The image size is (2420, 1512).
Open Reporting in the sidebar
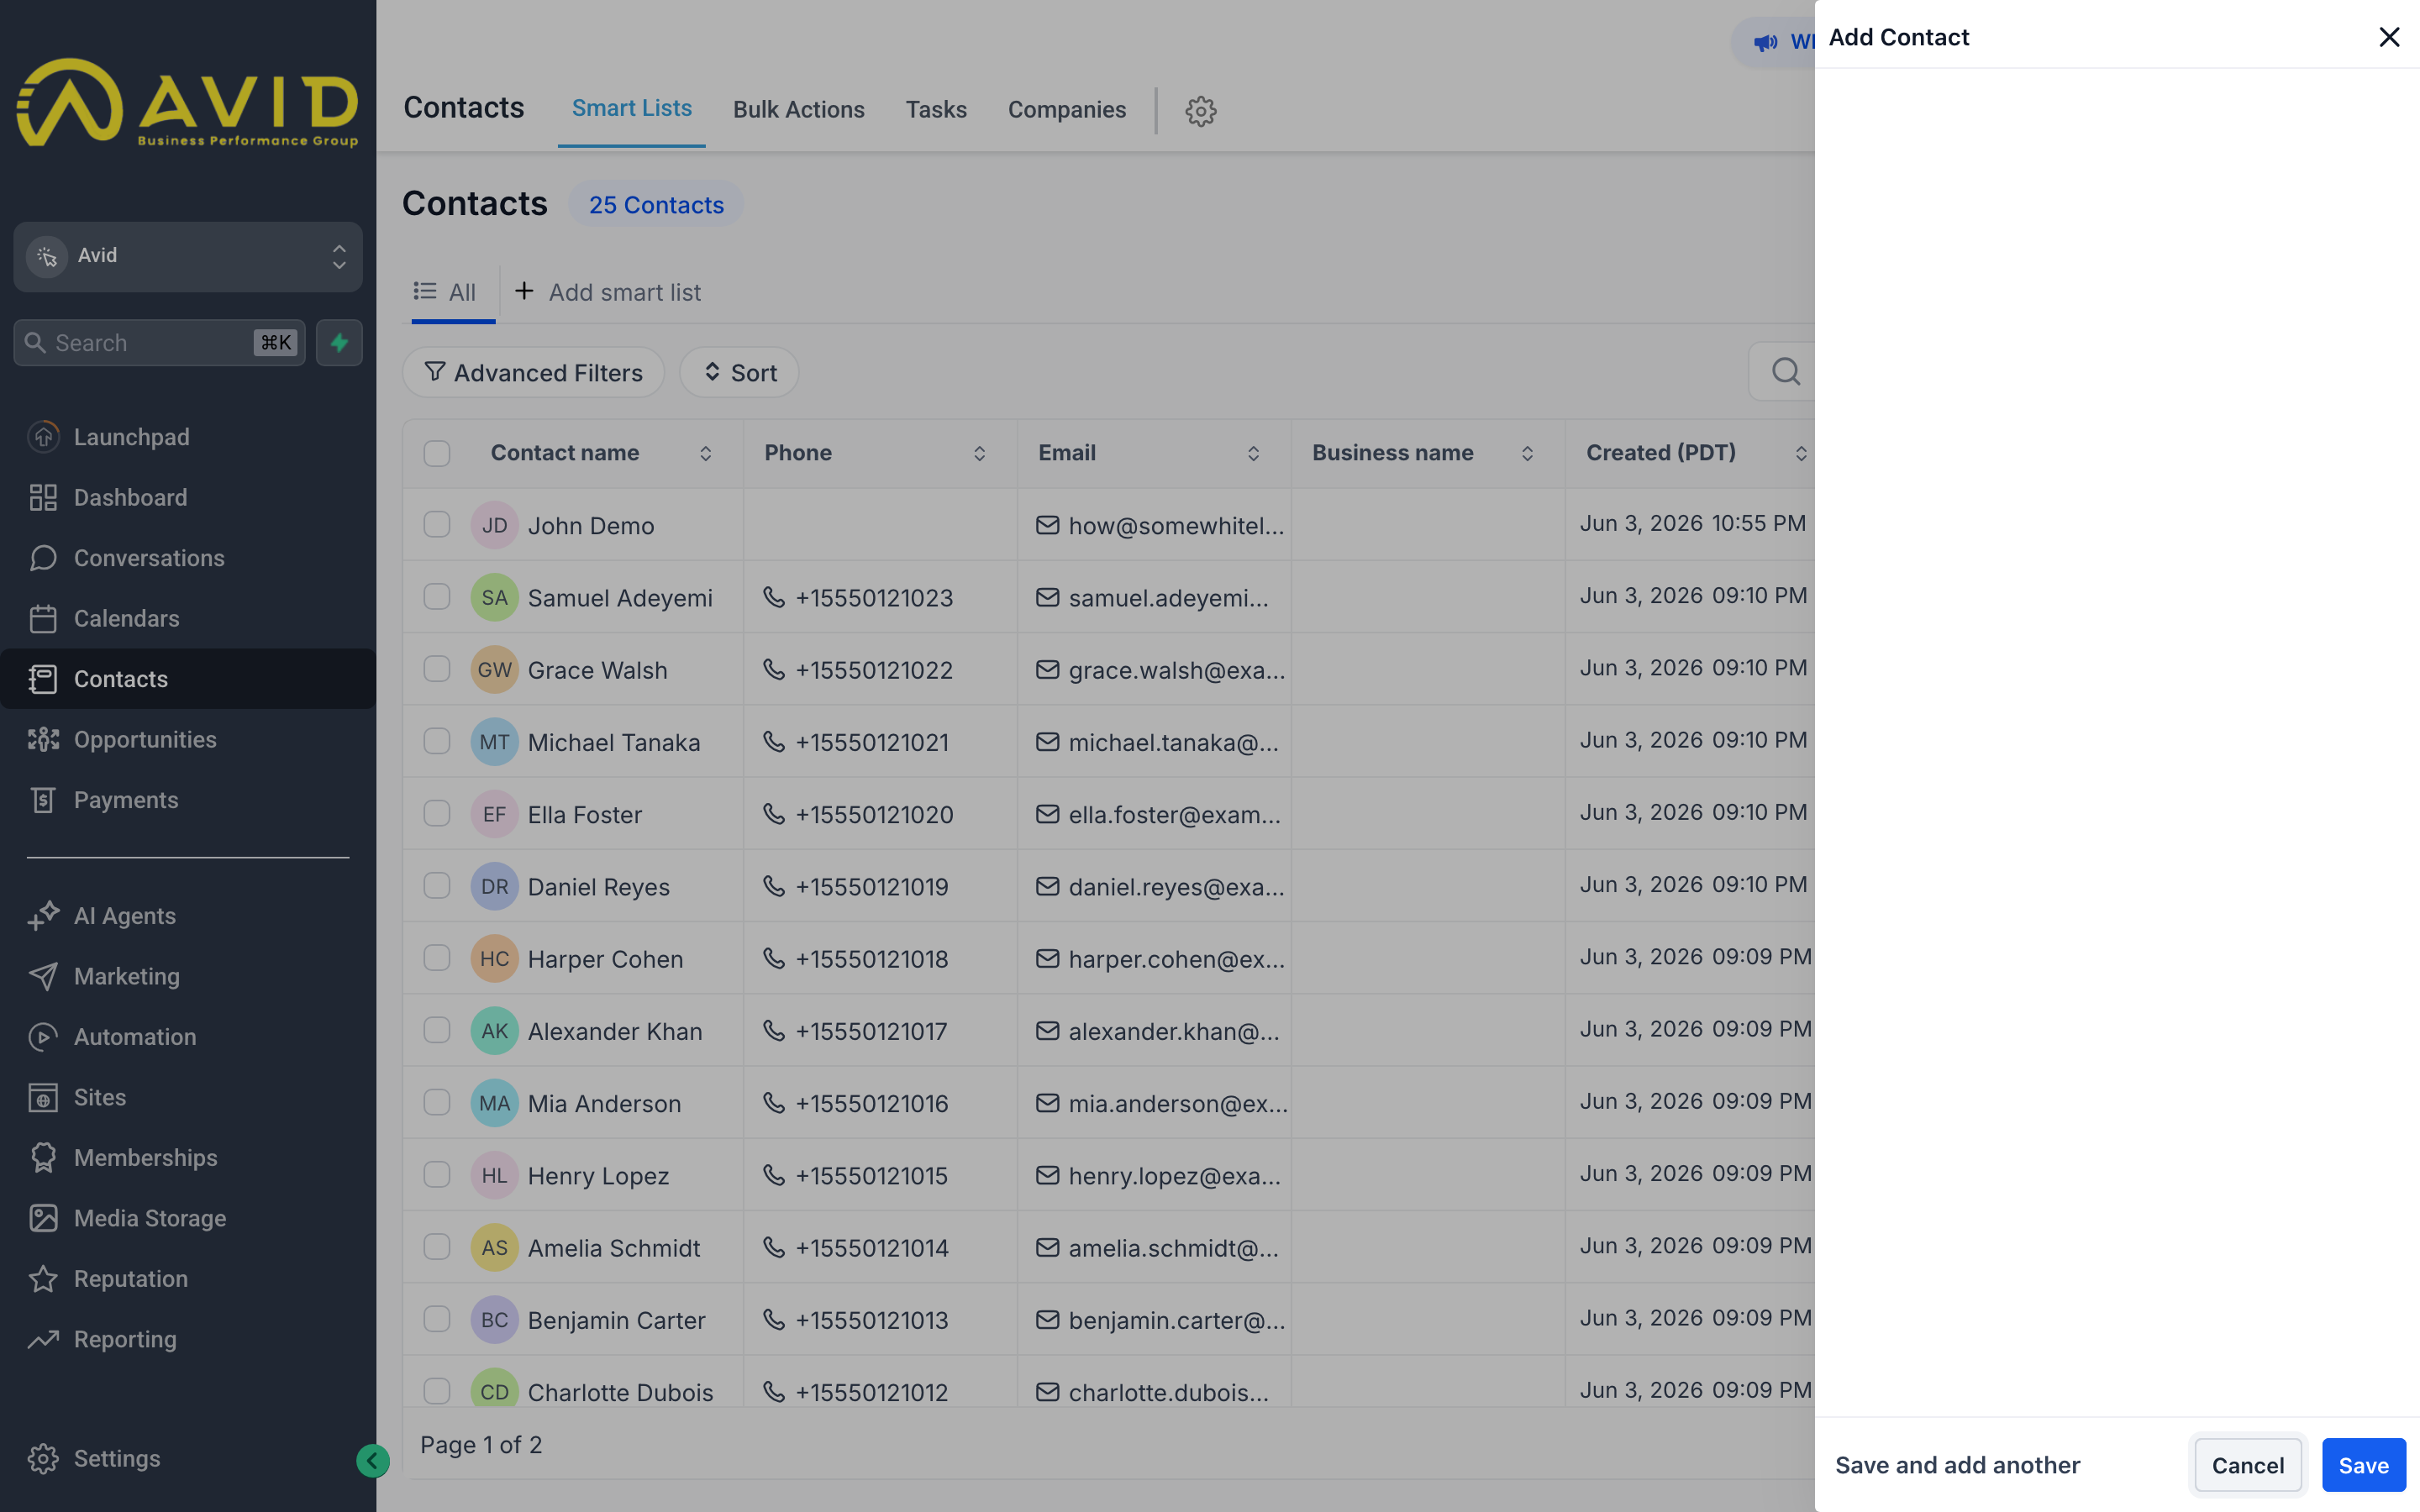click(188, 1339)
